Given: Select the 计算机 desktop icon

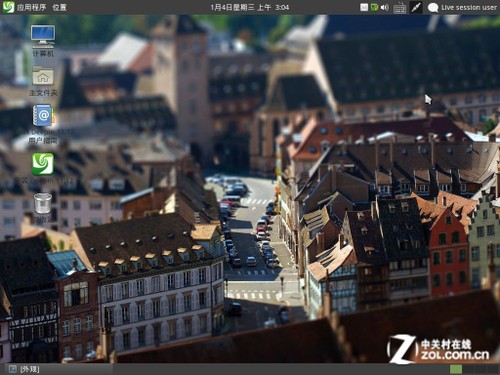Looking at the screenshot, I should (x=43, y=41).
